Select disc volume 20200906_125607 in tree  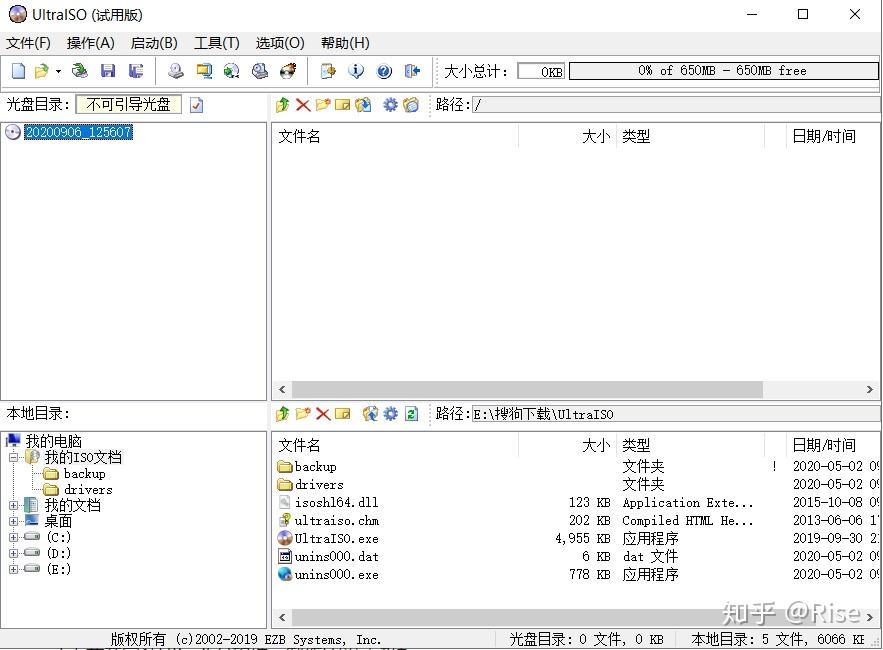click(78, 132)
